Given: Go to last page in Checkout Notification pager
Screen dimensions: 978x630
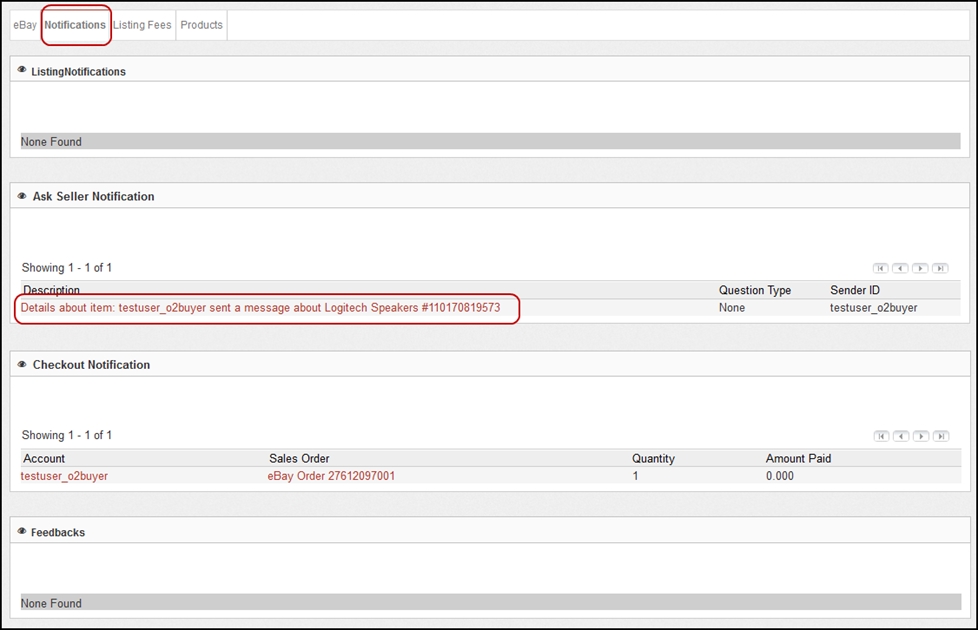Looking at the screenshot, I should (x=941, y=436).
